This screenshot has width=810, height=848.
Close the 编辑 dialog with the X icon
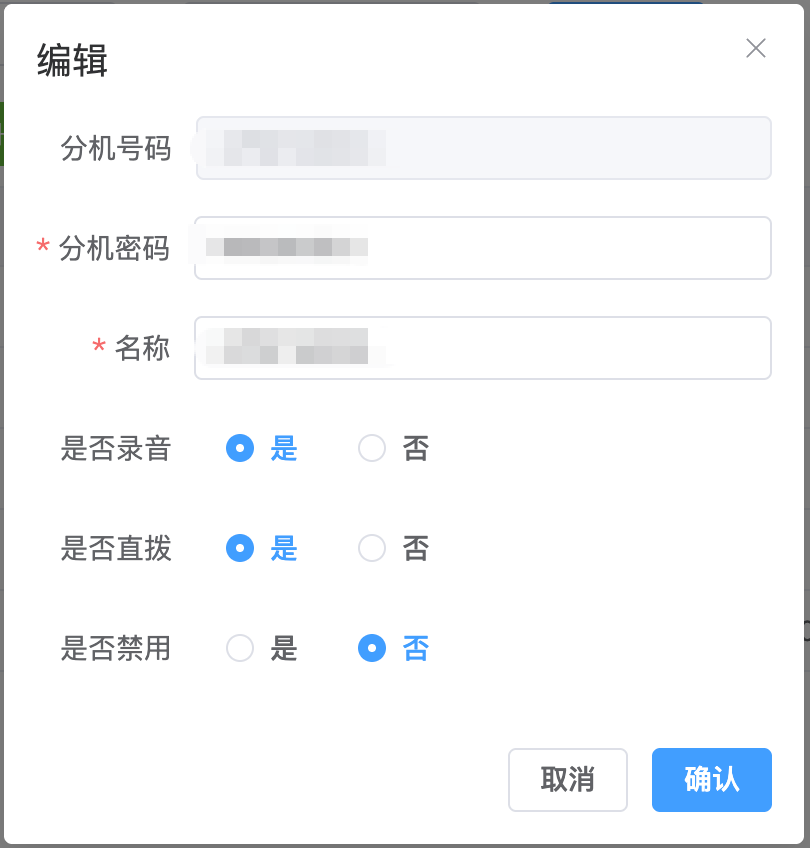click(756, 48)
